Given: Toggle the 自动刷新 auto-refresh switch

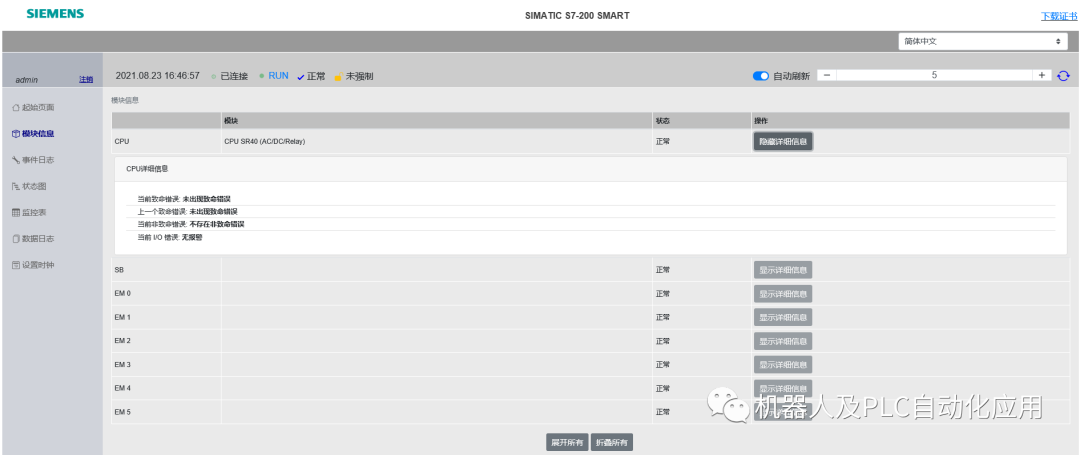Looking at the screenshot, I should click(x=760, y=76).
